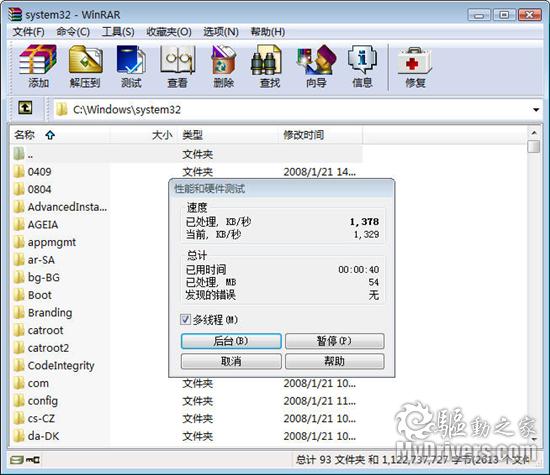Sort by the 修改时间 column header
550x475 pixels.
click(x=321, y=135)
